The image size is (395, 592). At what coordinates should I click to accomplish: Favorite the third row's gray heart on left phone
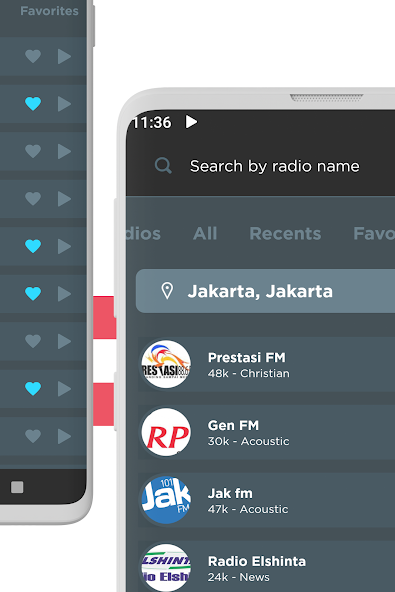pyautogui.click(x=33, y=151)
